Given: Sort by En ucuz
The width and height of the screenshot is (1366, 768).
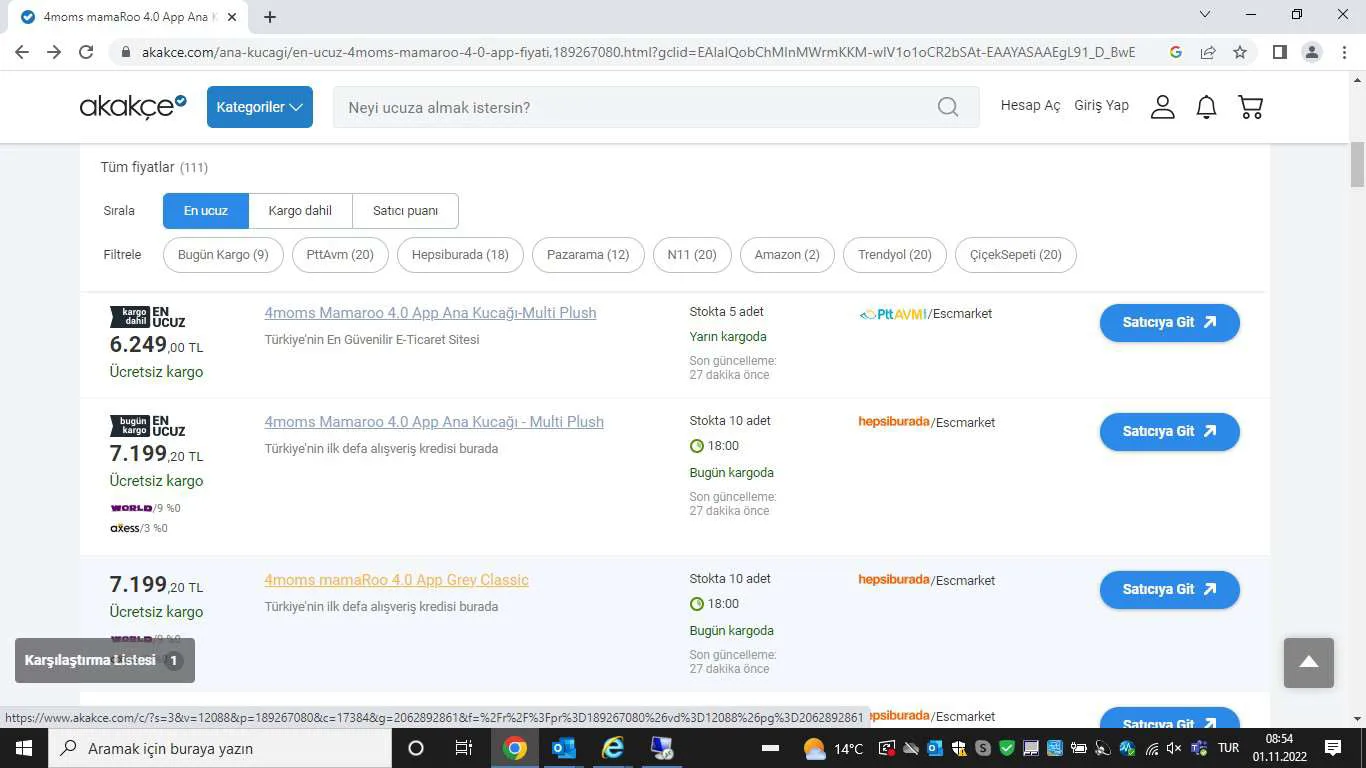Looking at the screenshot, I should [x=206, y=211].
